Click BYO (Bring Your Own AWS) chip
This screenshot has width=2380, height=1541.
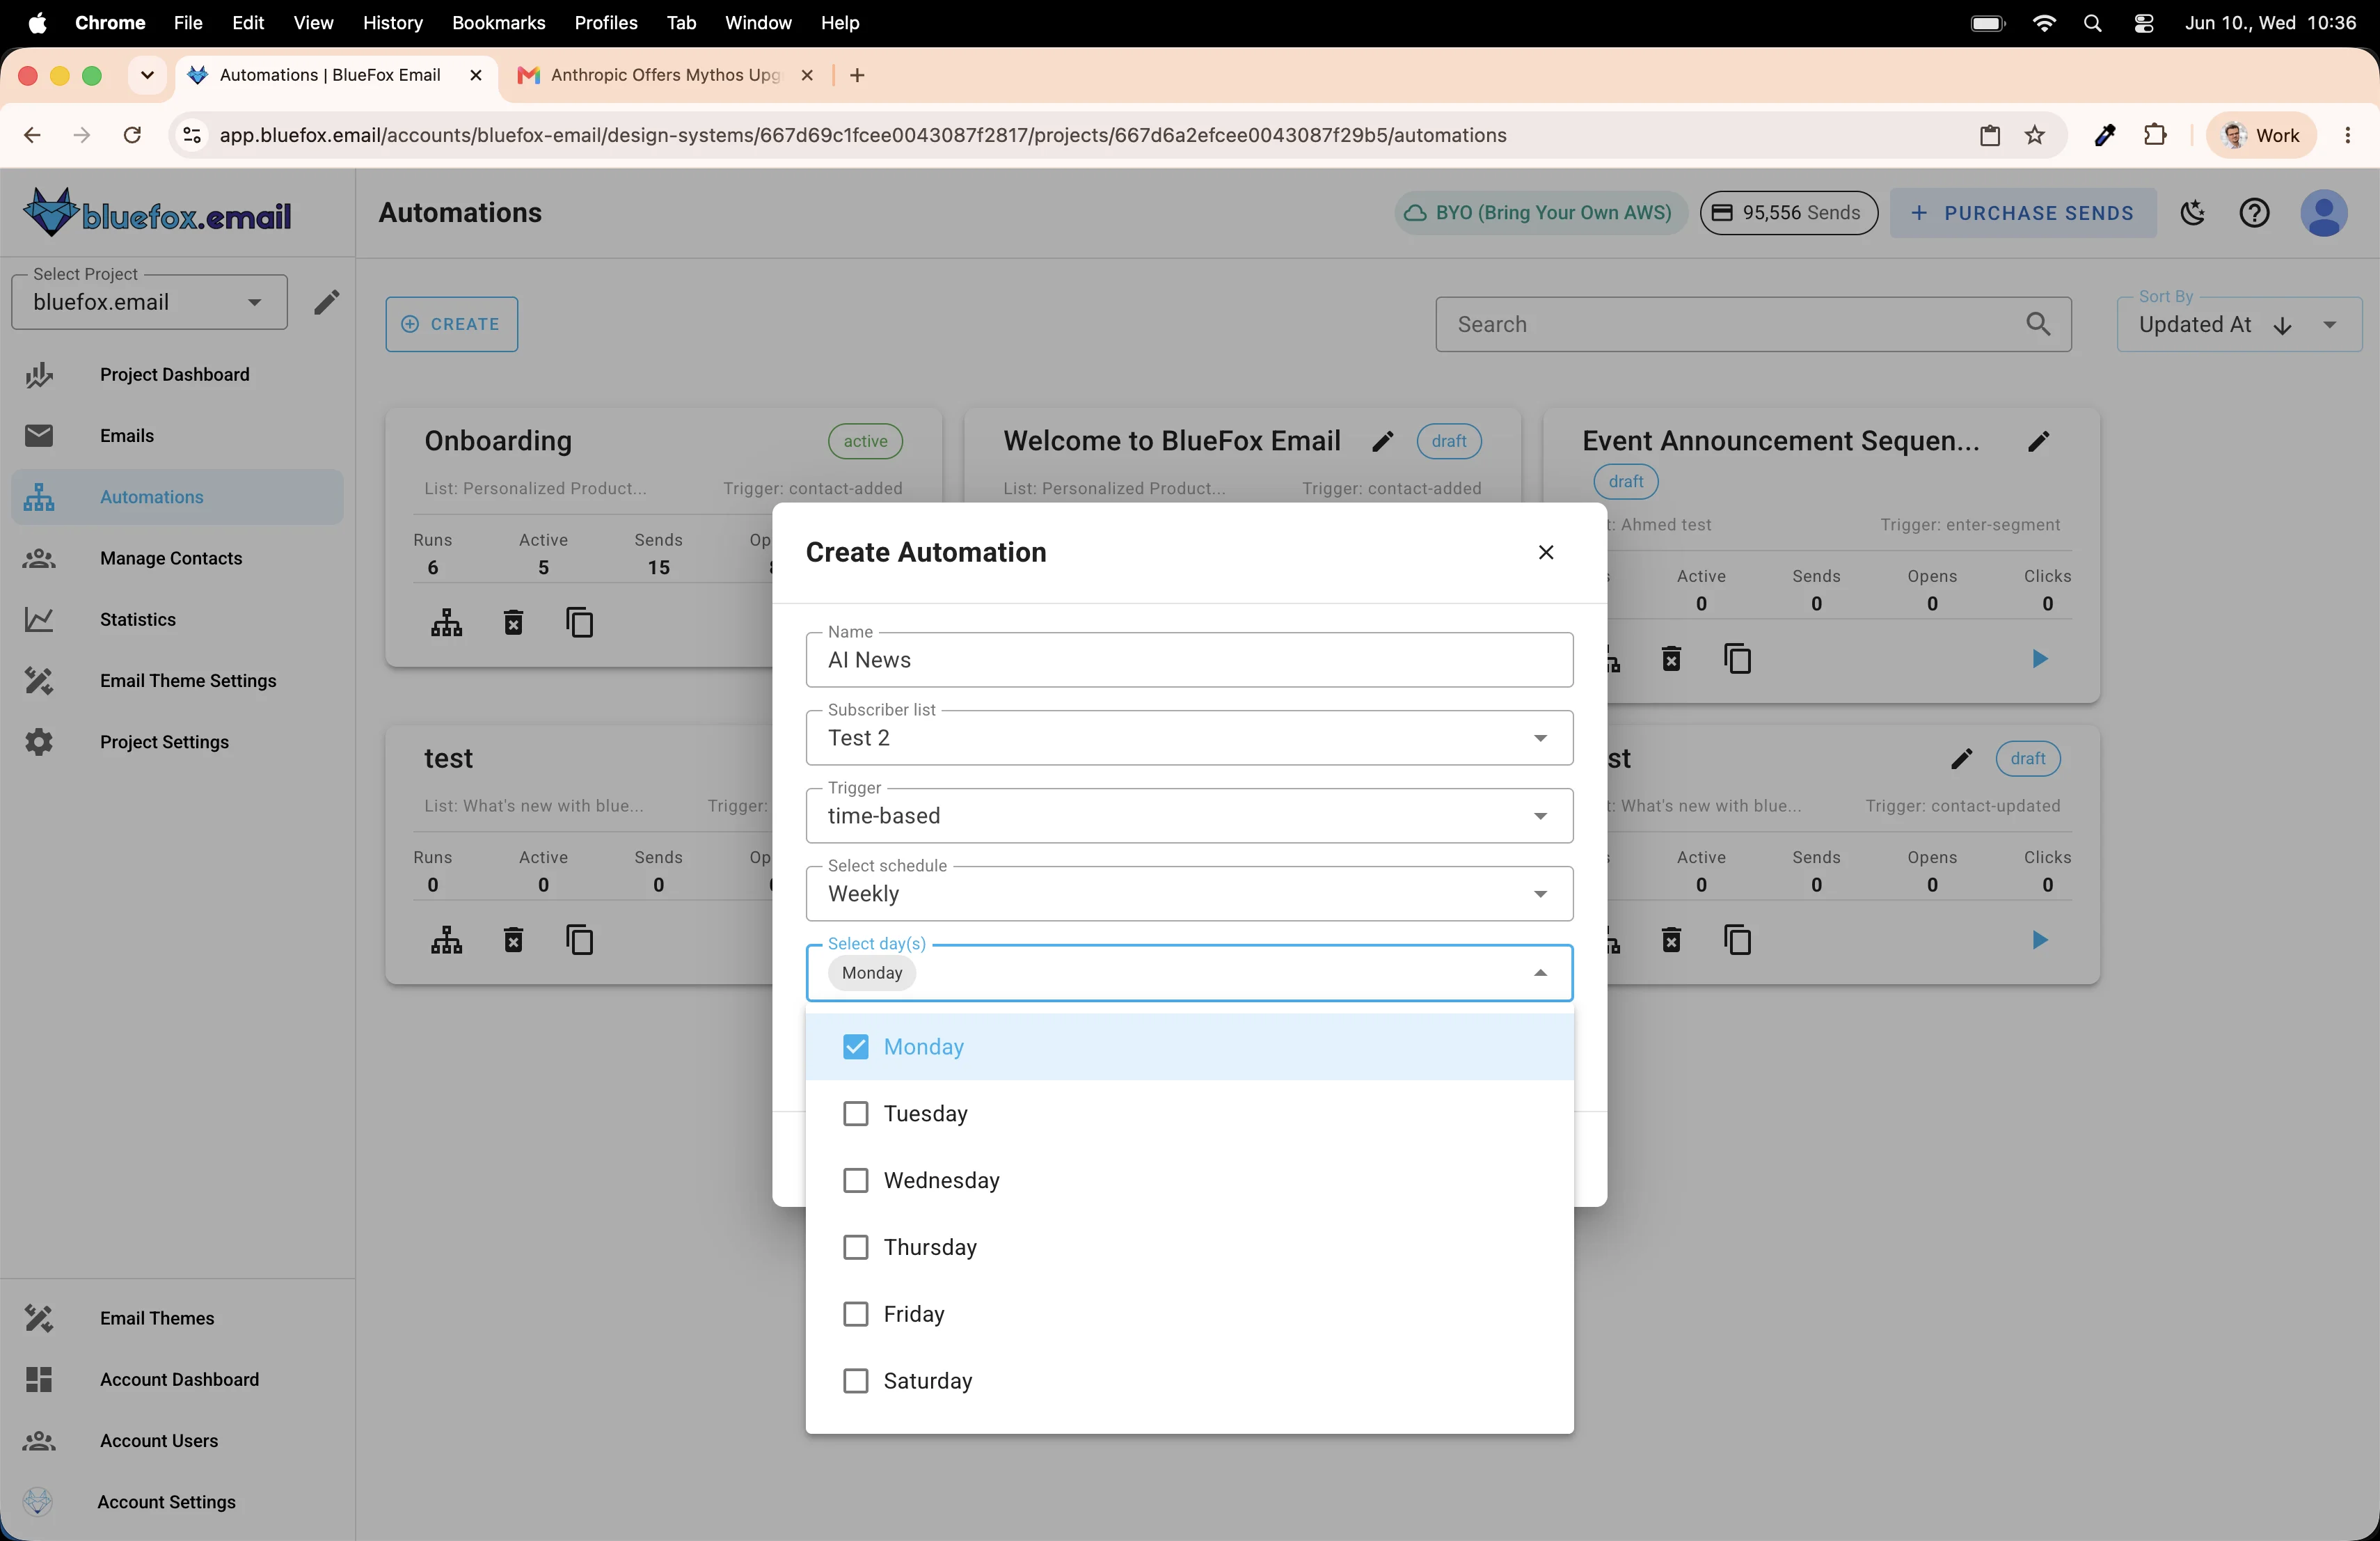pyautogui.click(x=1539, y=213)
